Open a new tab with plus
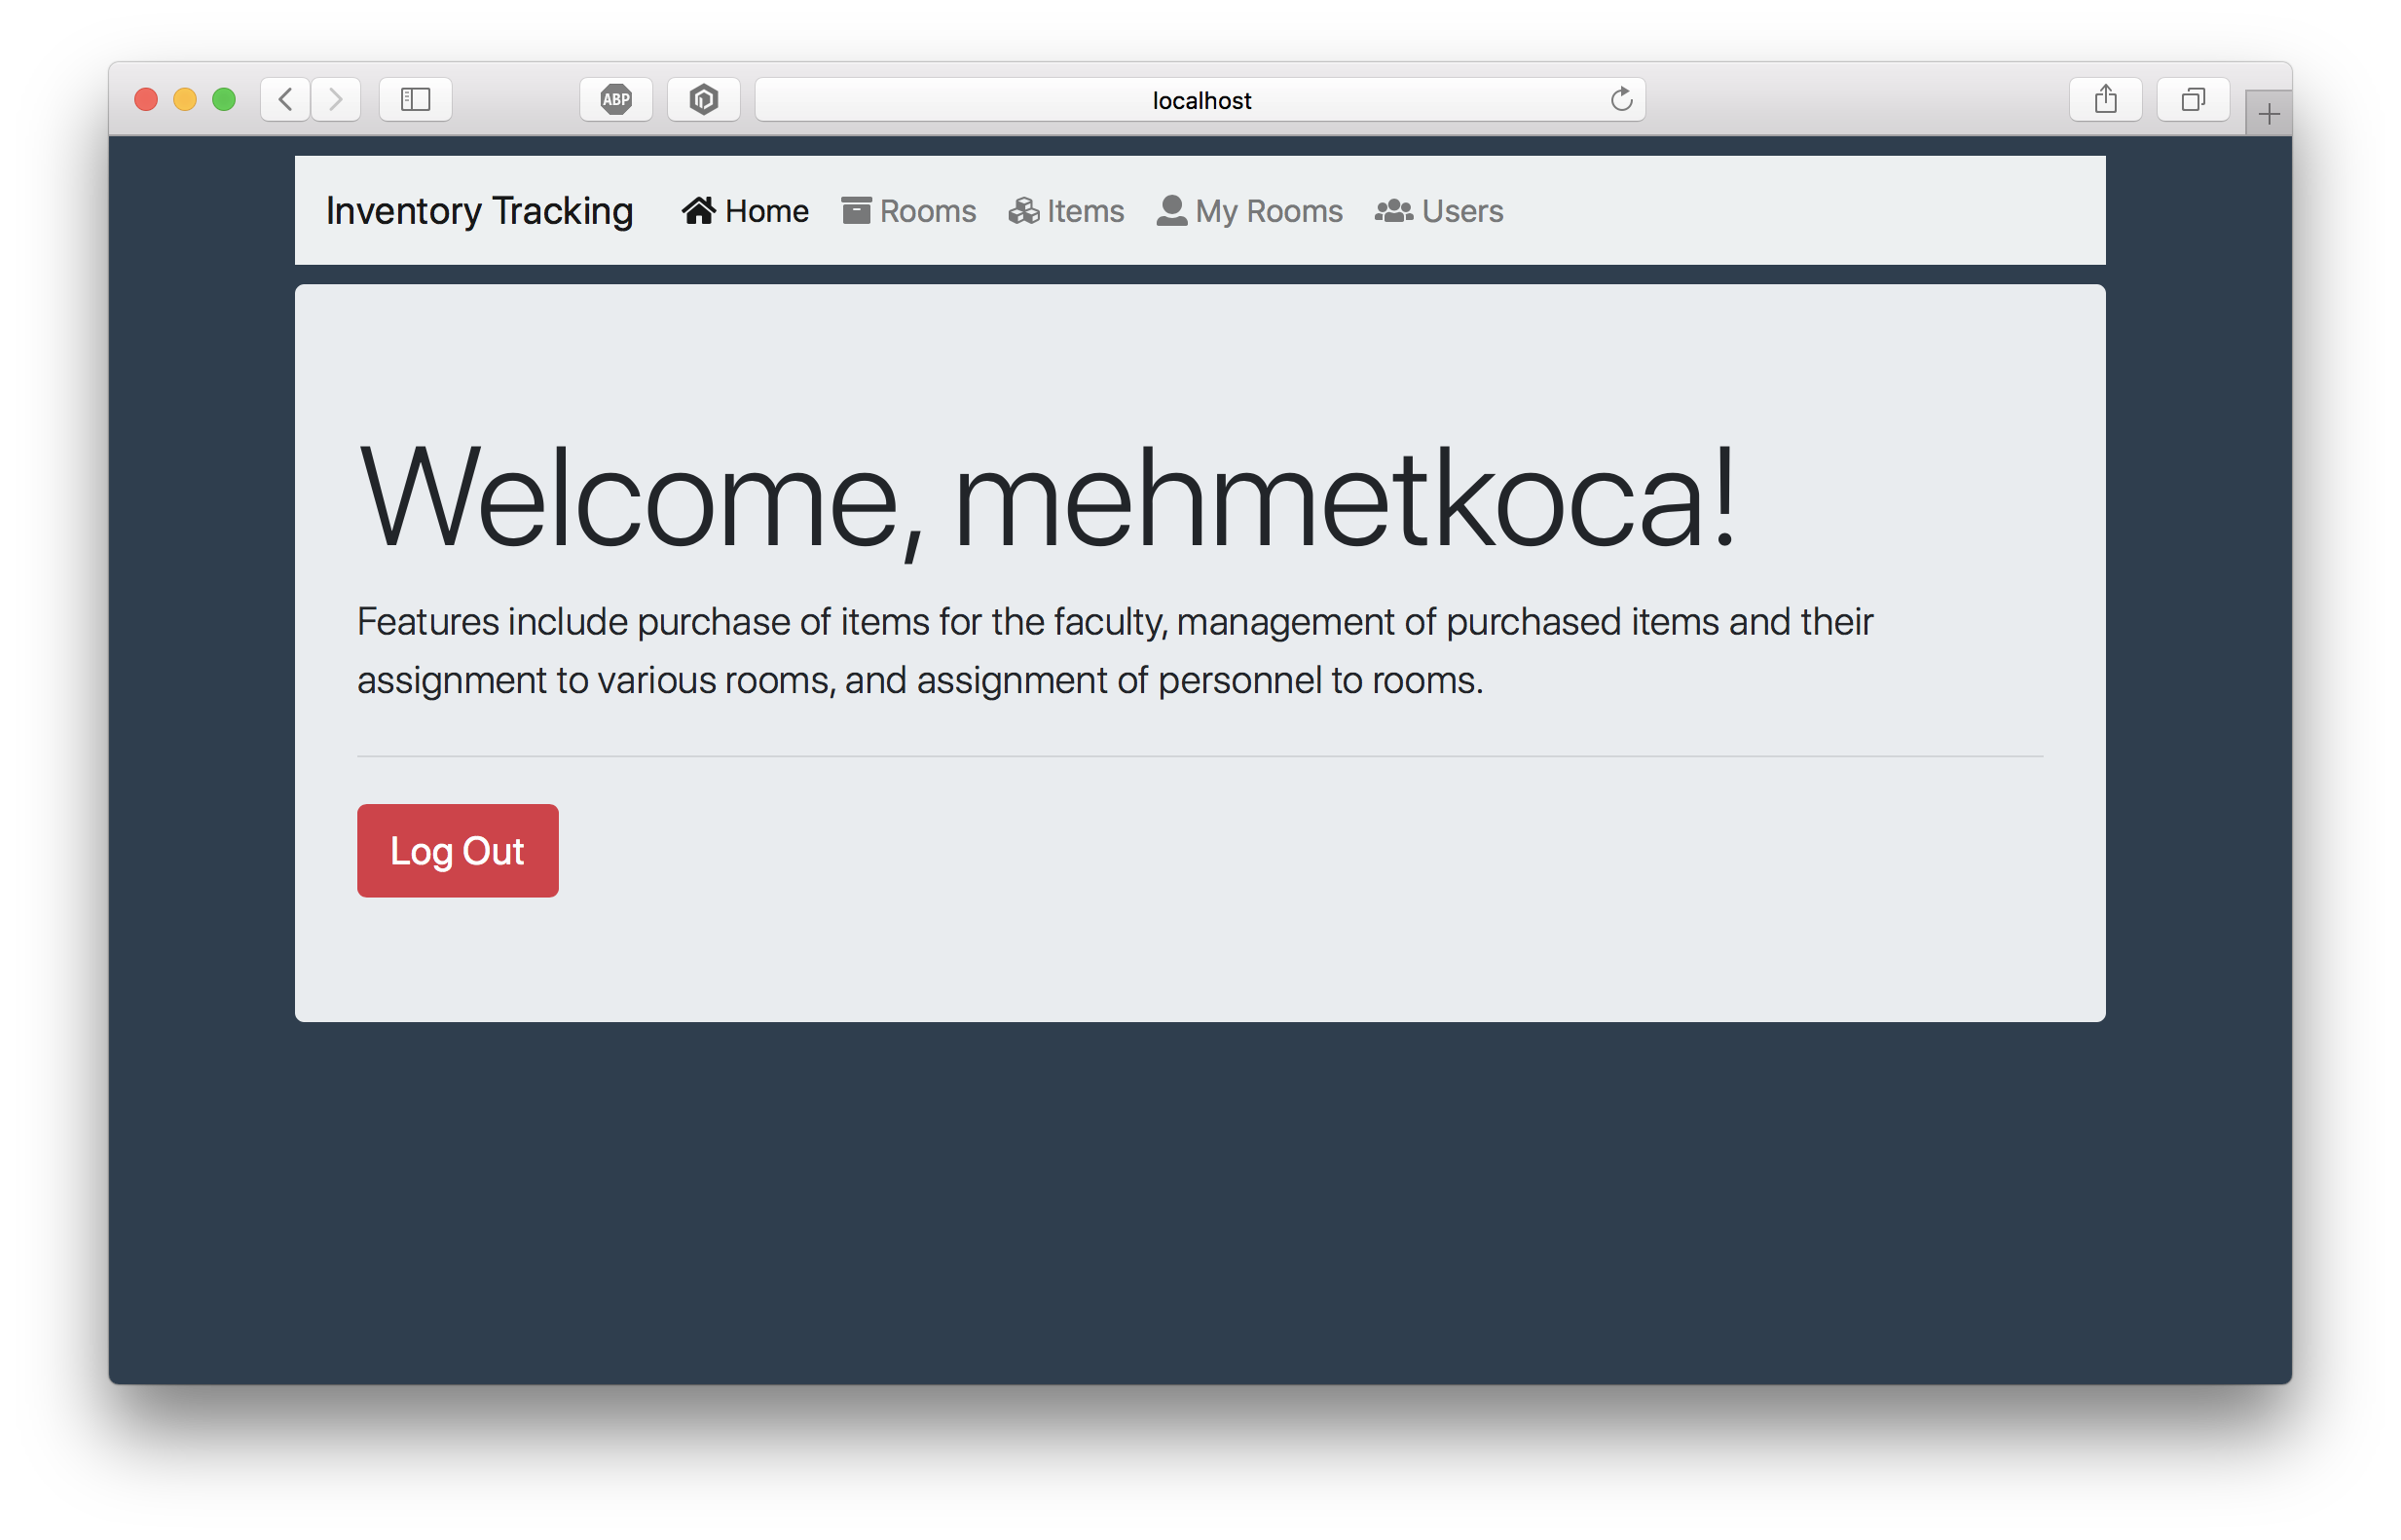2401x1540 pixels. point(2268,114)
